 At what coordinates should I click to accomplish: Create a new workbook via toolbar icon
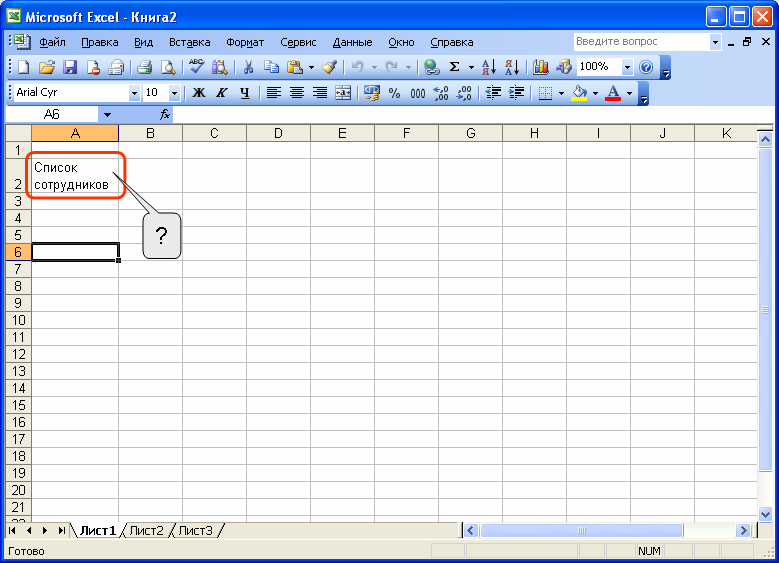(23, 67)
